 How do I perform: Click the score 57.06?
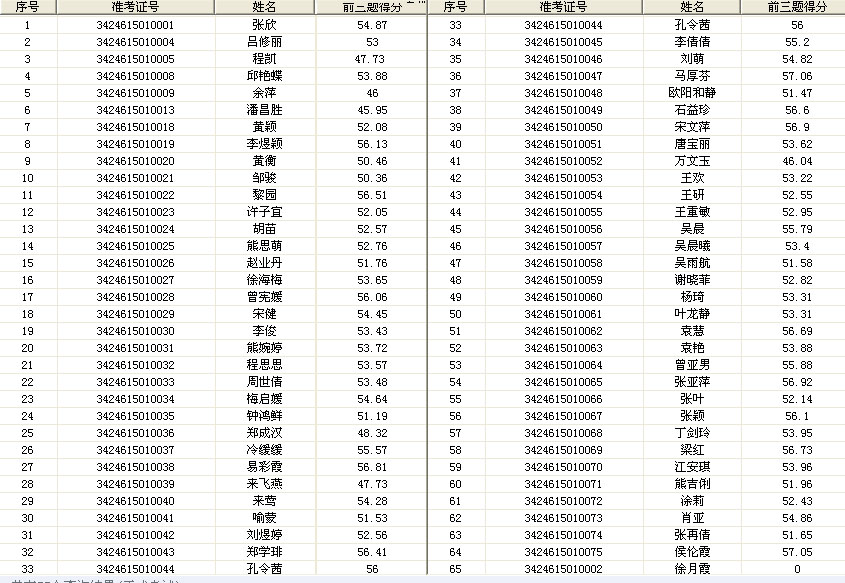click(x=797, y=76)
